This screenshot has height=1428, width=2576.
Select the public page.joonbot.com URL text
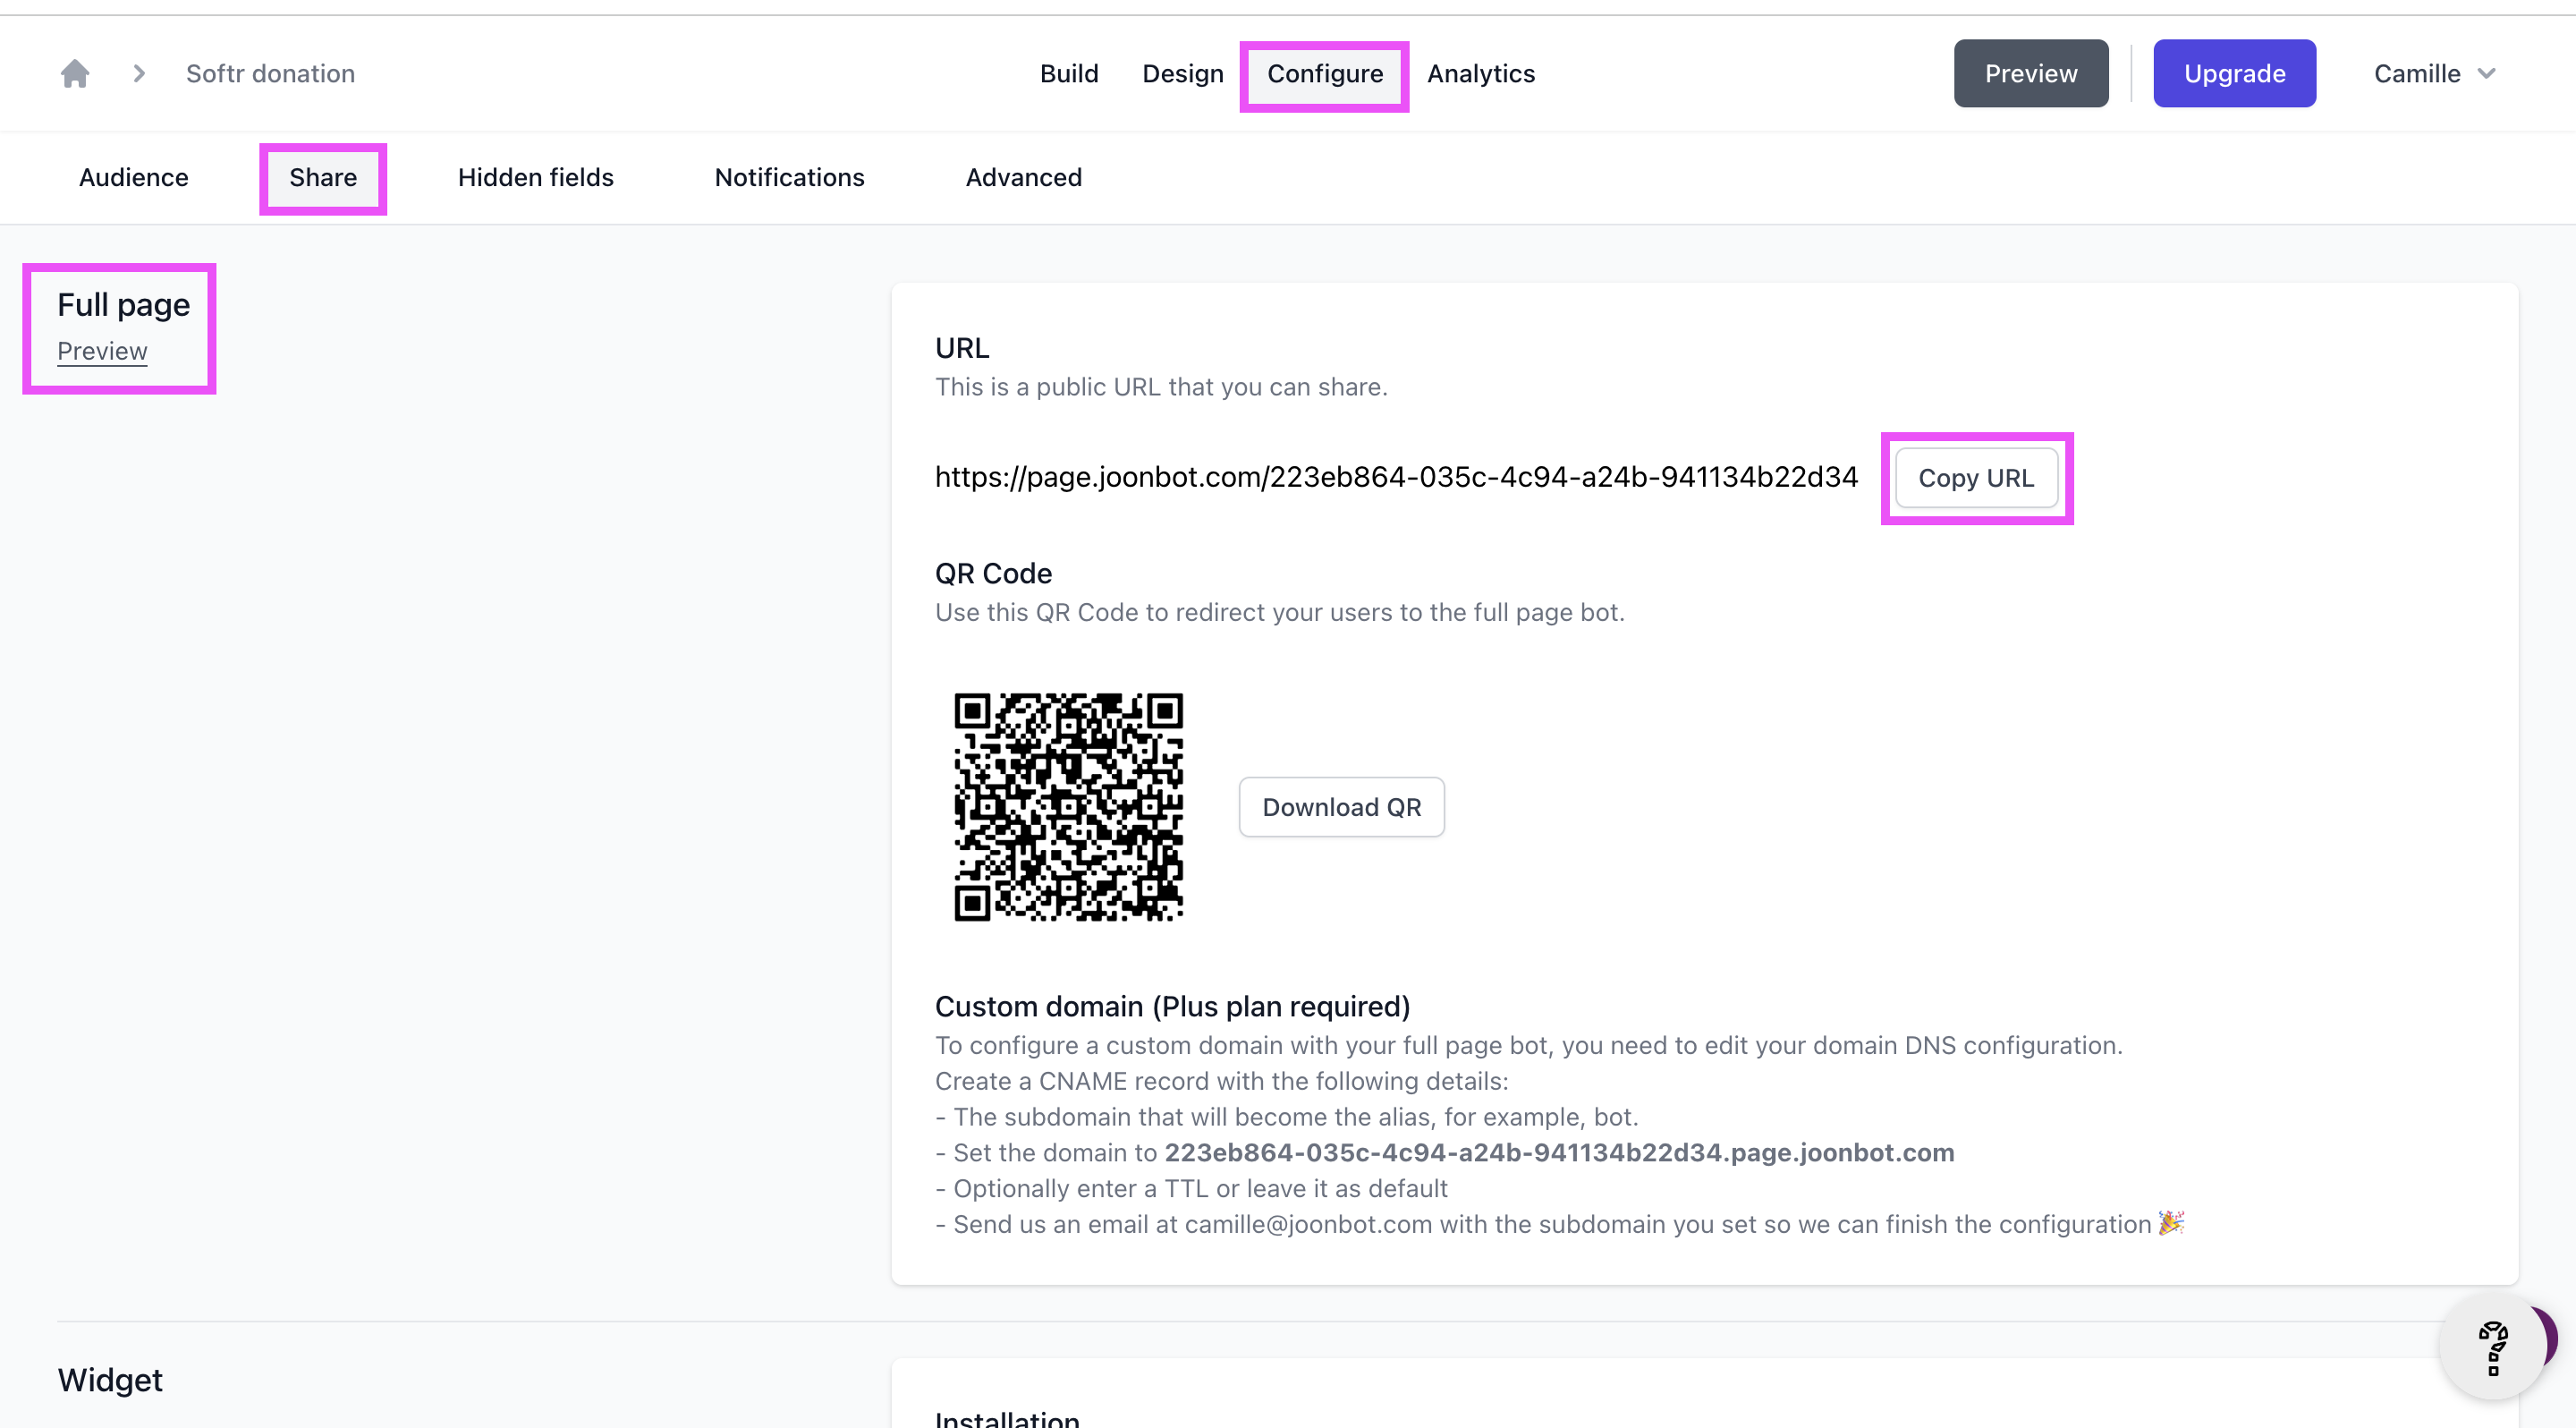[x=1396, y=477]
